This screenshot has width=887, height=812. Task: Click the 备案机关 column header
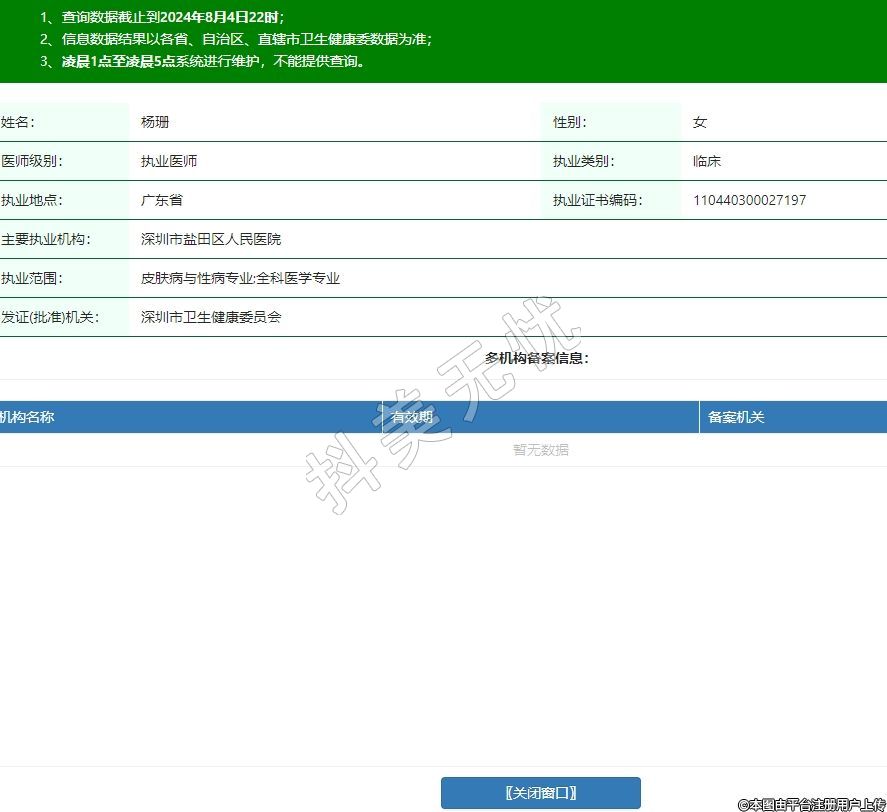point(736,417)
